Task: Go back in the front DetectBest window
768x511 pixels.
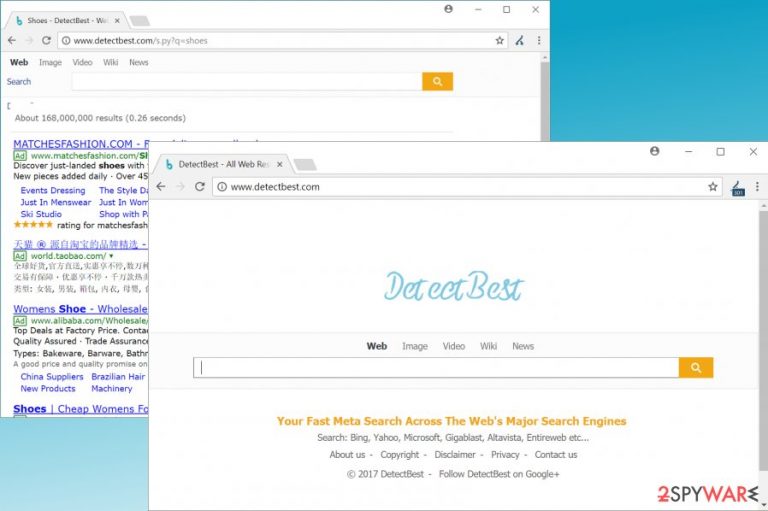Action: 161,187
